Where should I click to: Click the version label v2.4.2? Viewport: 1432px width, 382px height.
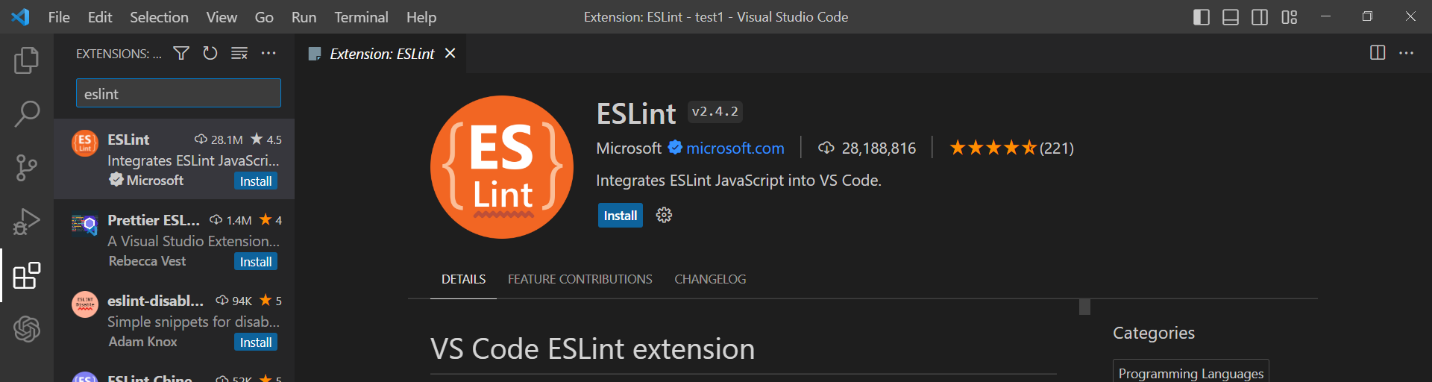715,111
